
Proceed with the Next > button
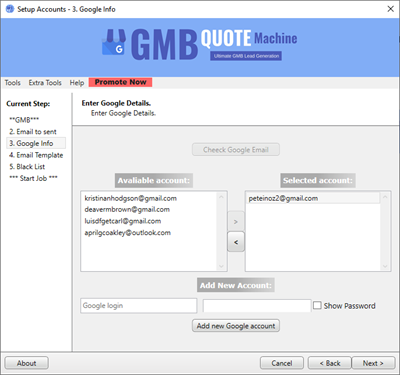(x=373, y=363)
